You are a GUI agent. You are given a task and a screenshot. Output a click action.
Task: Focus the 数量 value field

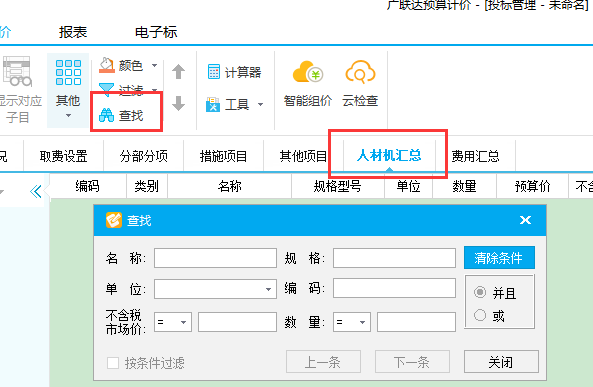416,322
